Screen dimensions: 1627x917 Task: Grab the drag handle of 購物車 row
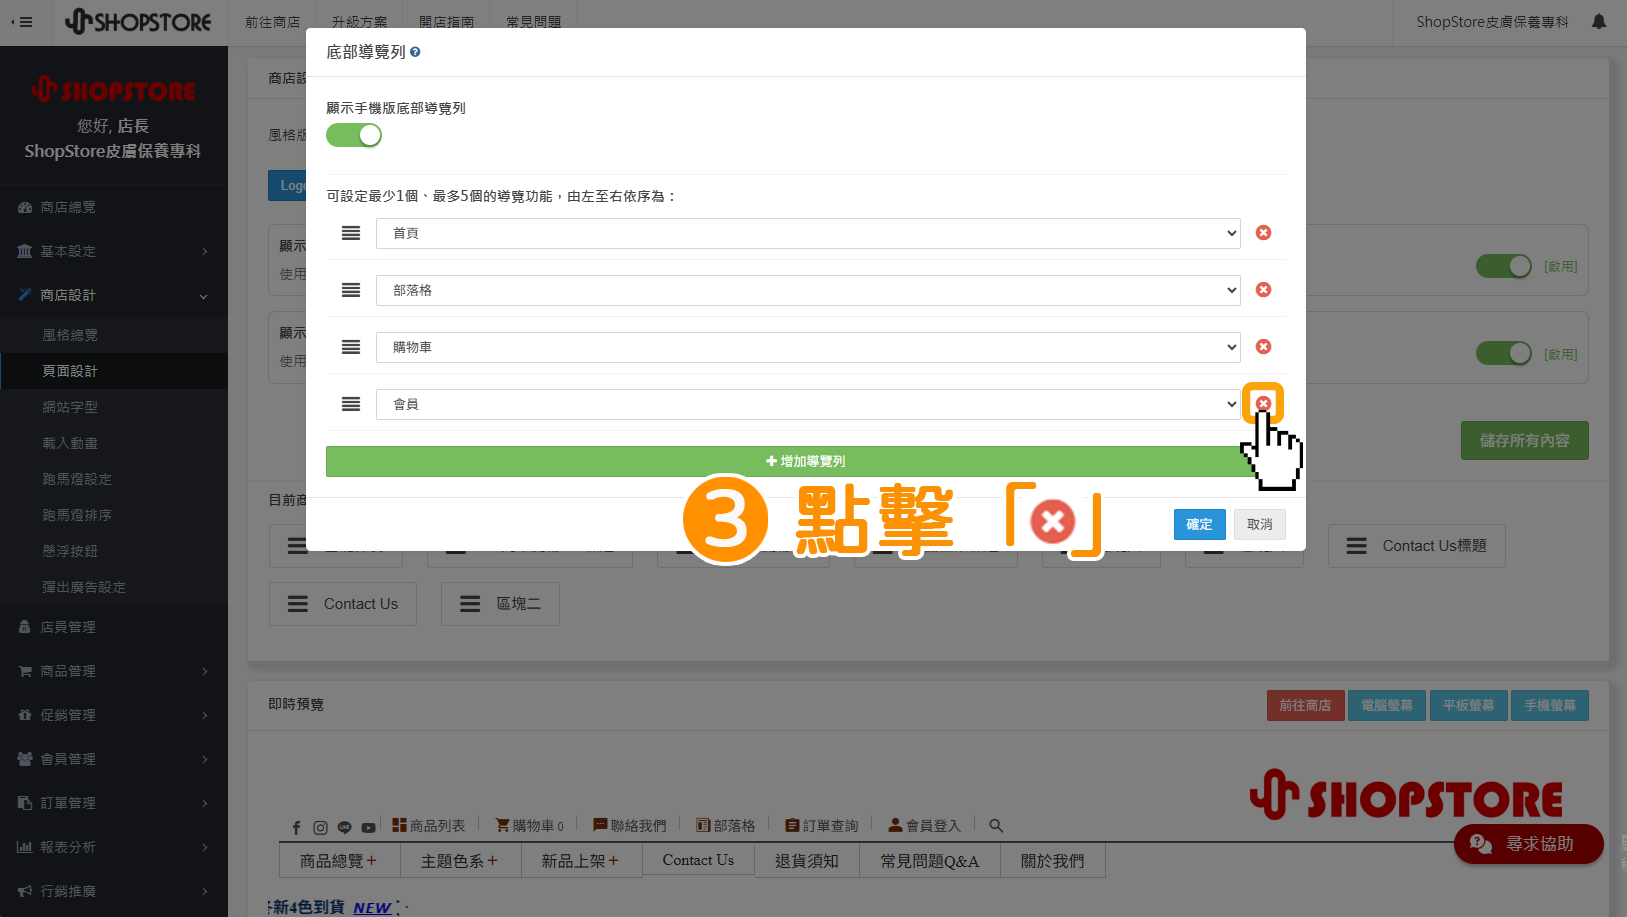pos(351,347)
